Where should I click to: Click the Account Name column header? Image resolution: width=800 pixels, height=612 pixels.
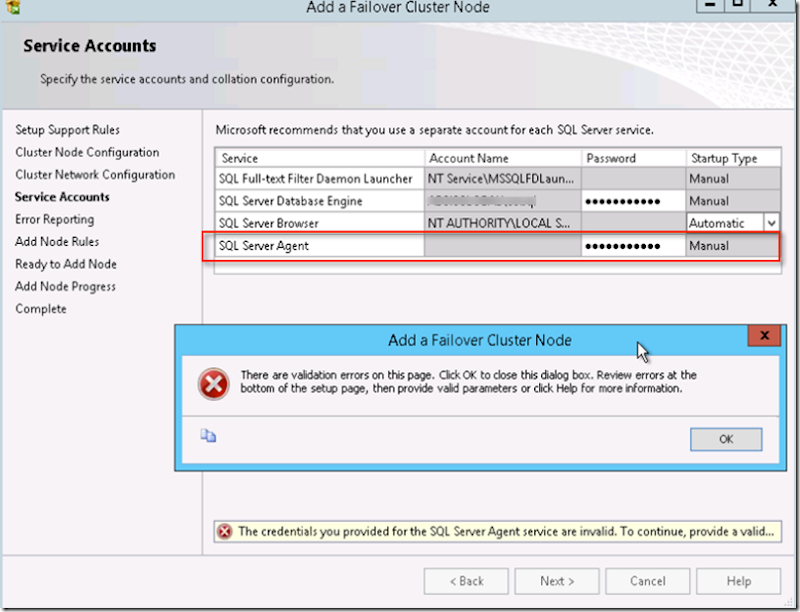(x=503, y=158)
